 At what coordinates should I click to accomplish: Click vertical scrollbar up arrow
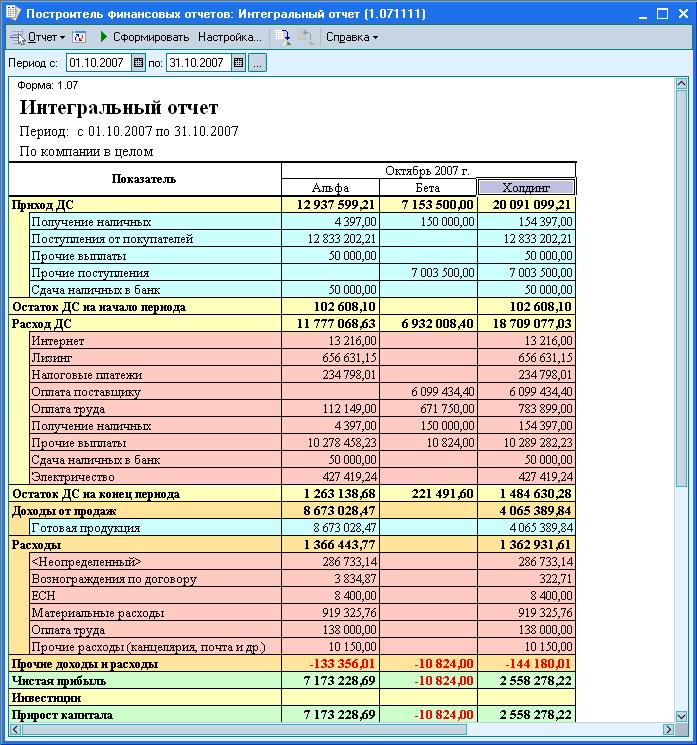tap(681, 84)
